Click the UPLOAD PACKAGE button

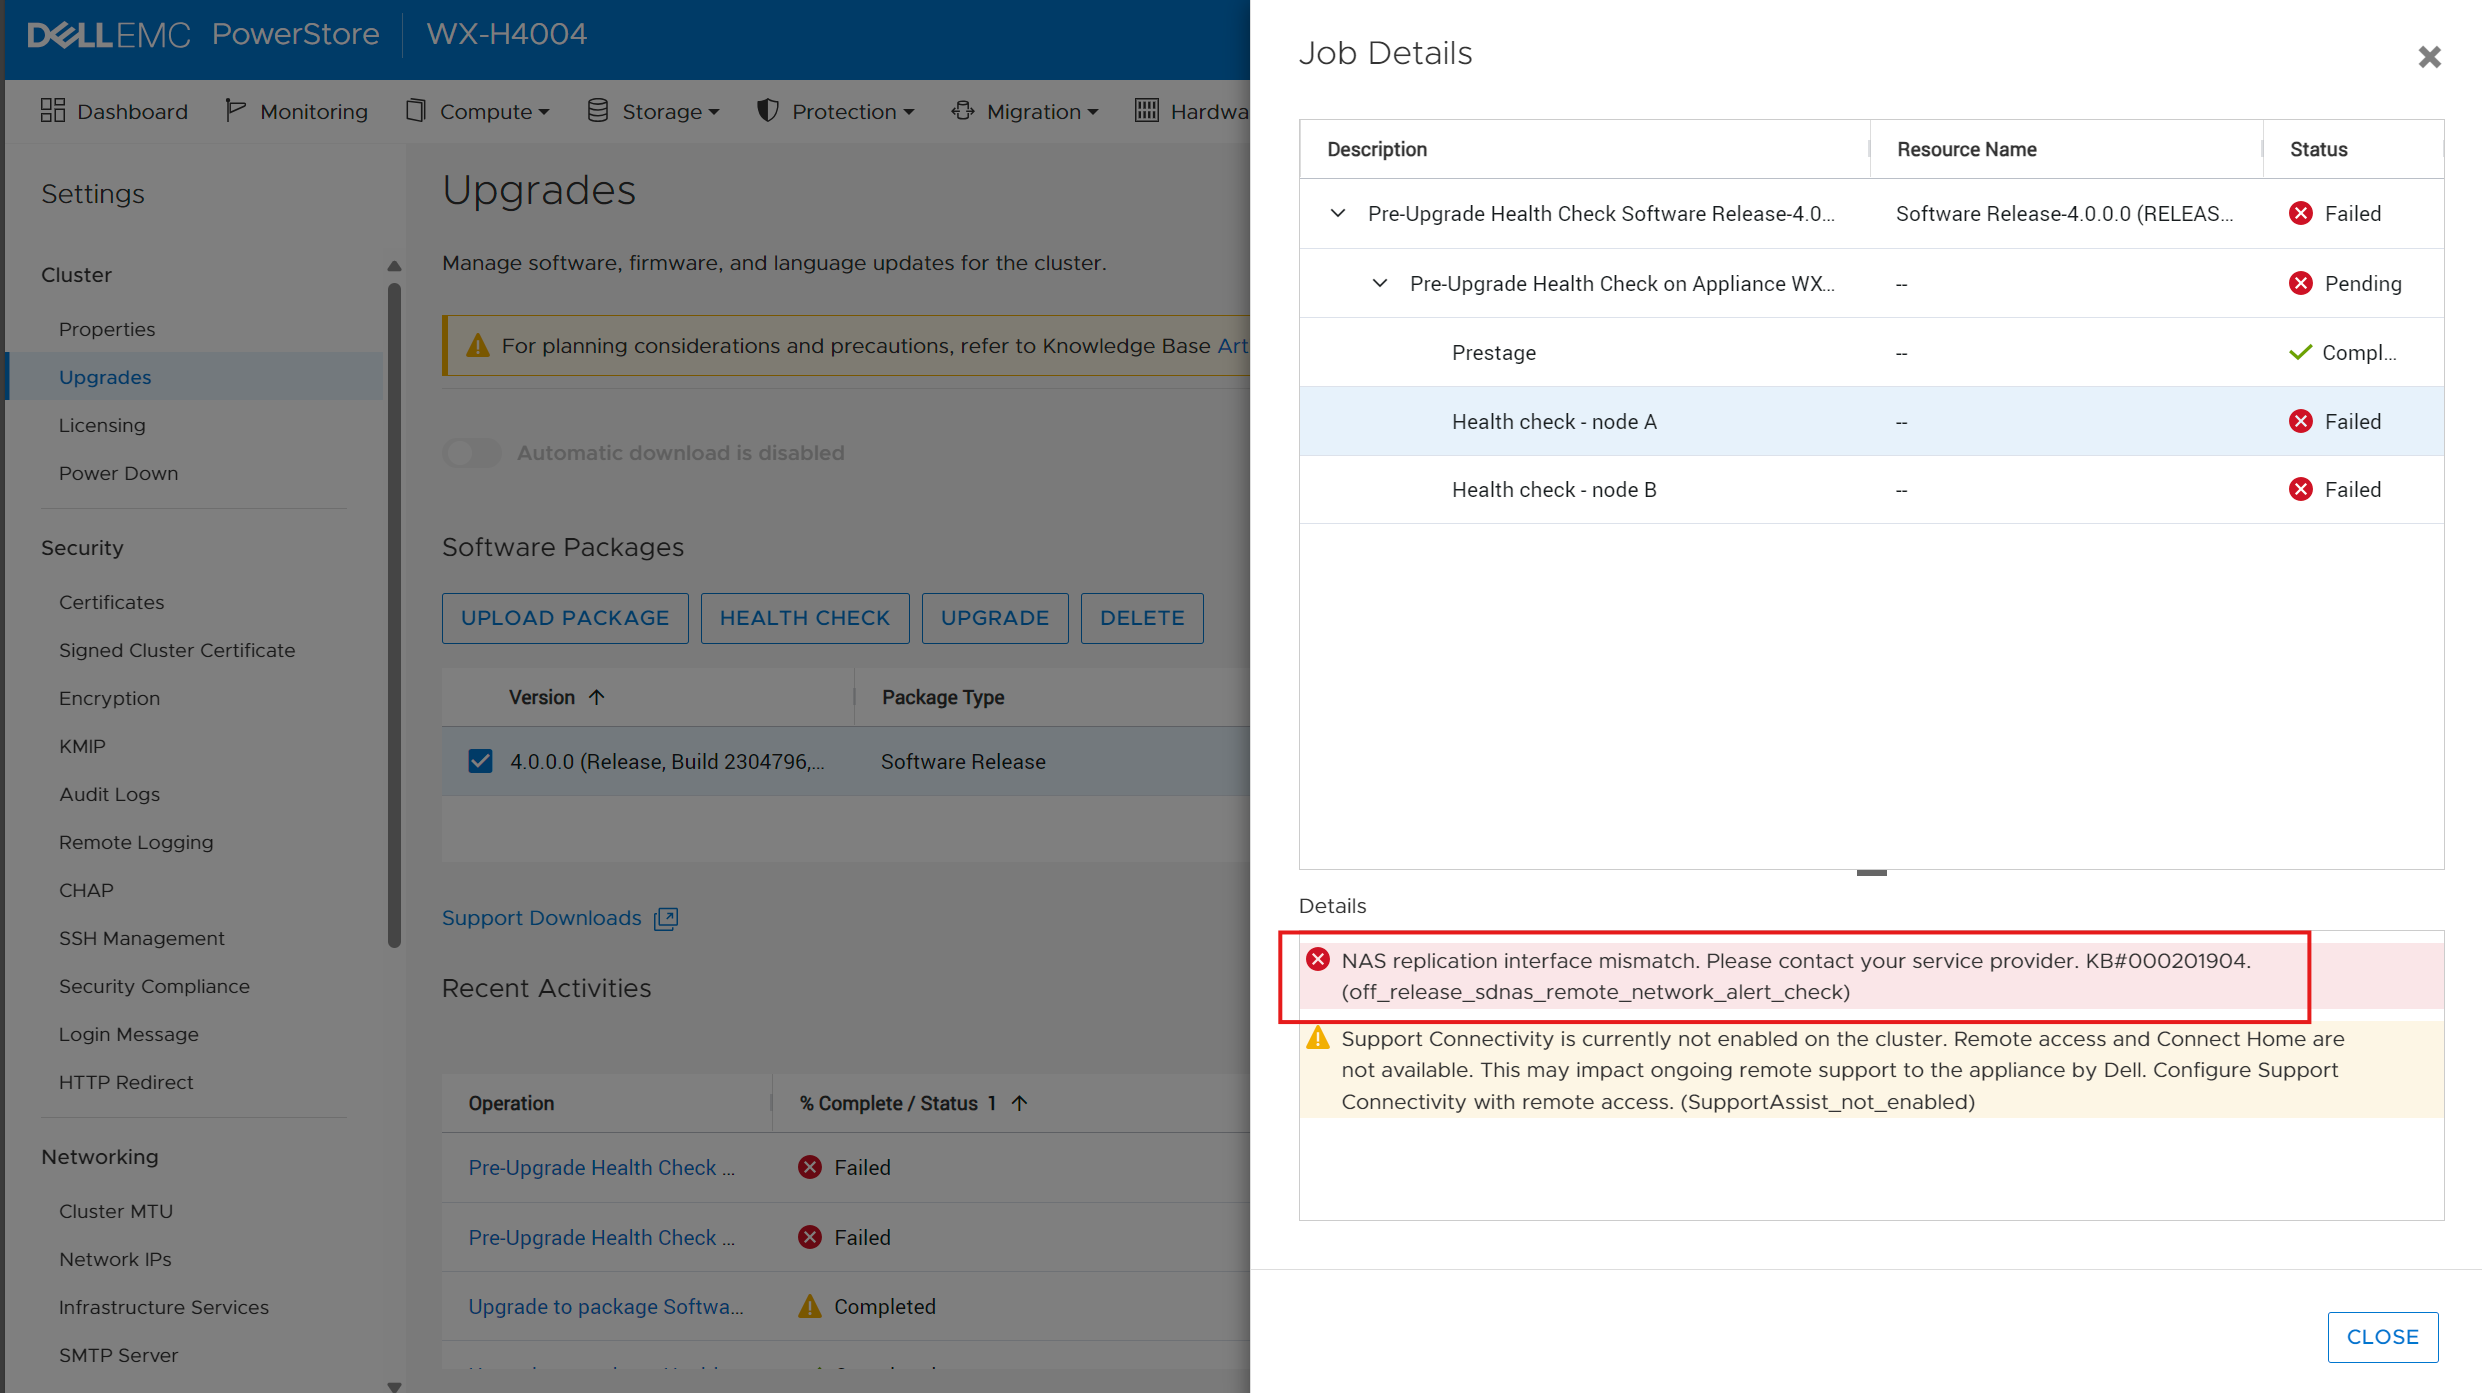coord(565,618)
